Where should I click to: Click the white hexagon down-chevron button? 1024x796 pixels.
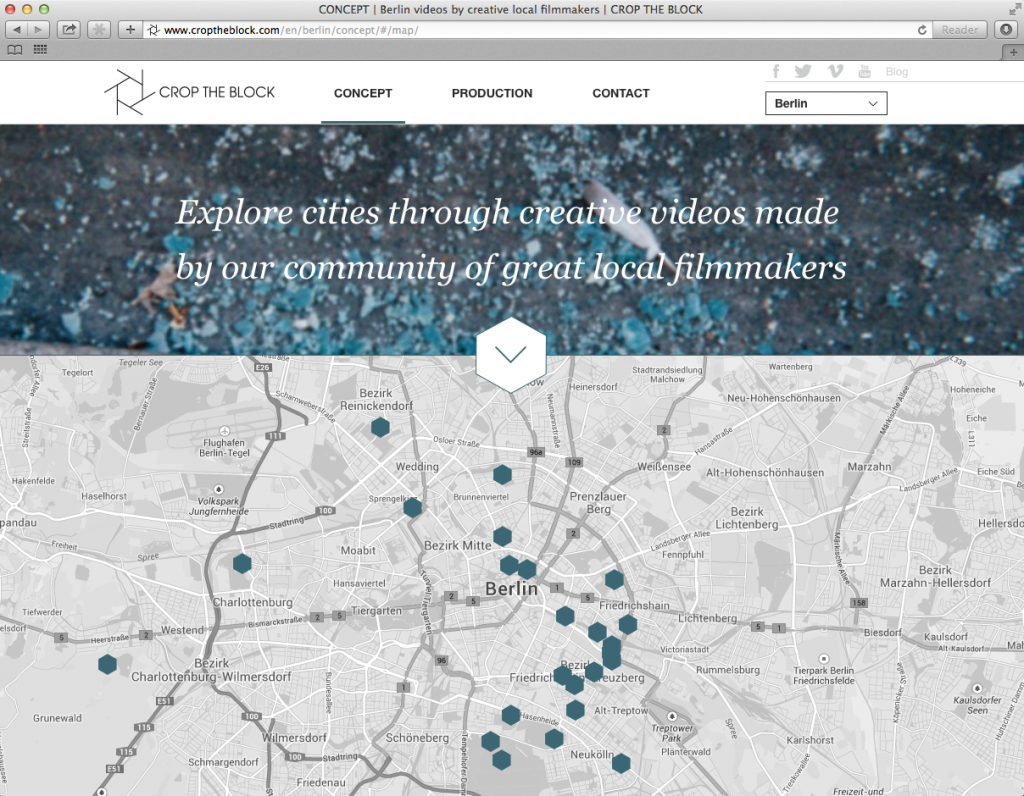[x=511, y=355]
